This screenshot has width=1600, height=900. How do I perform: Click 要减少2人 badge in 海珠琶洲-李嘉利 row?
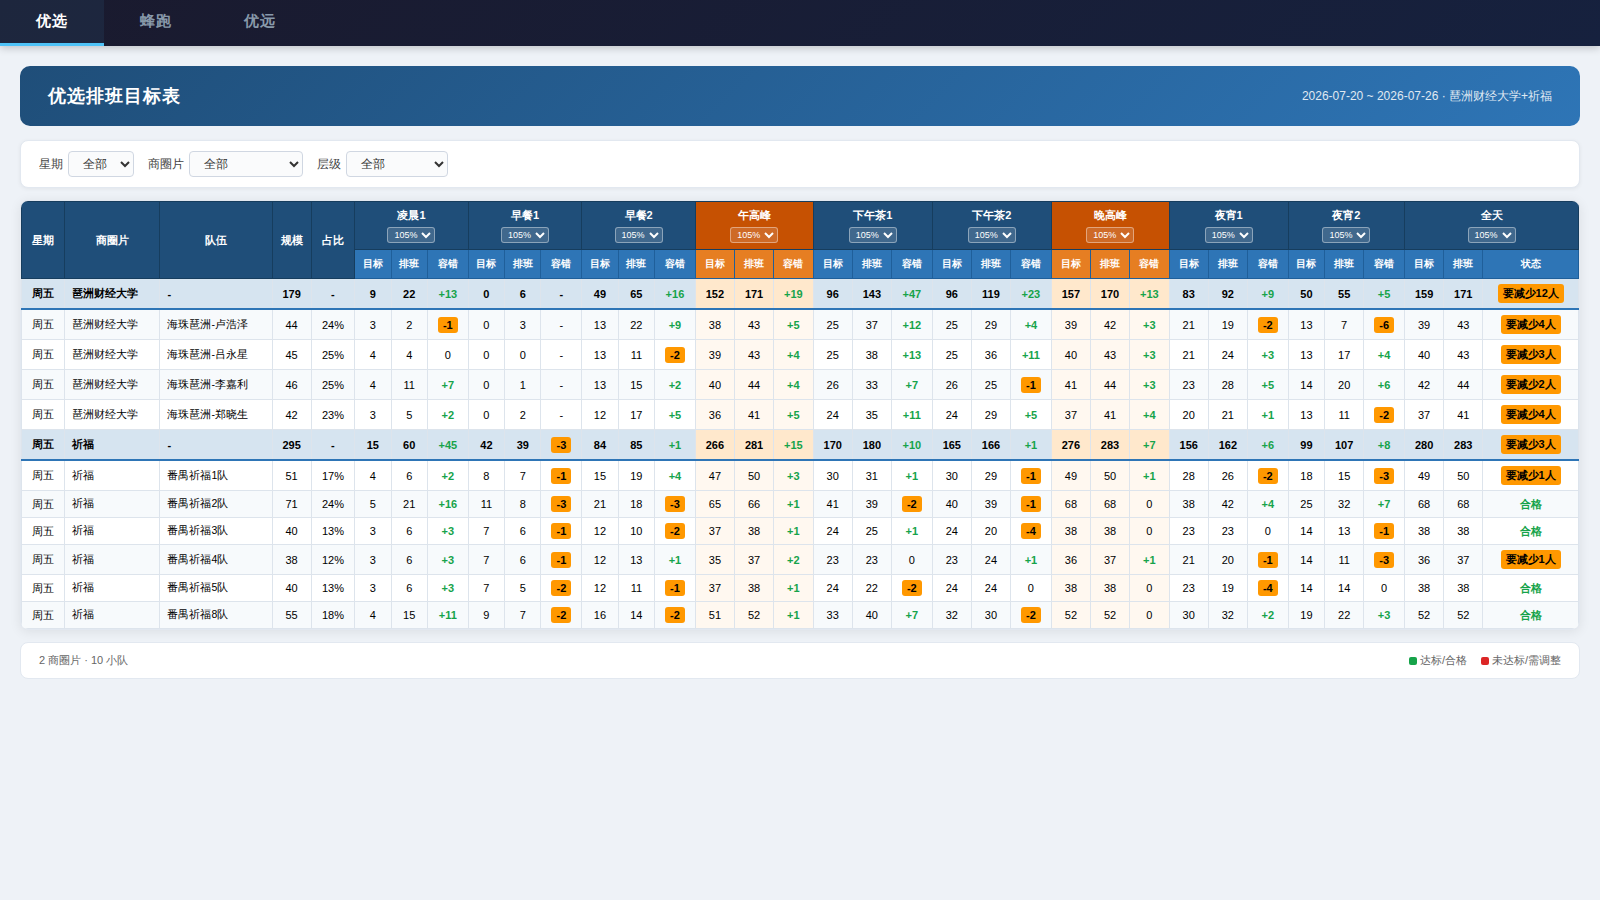click(x=1531, y=385)
